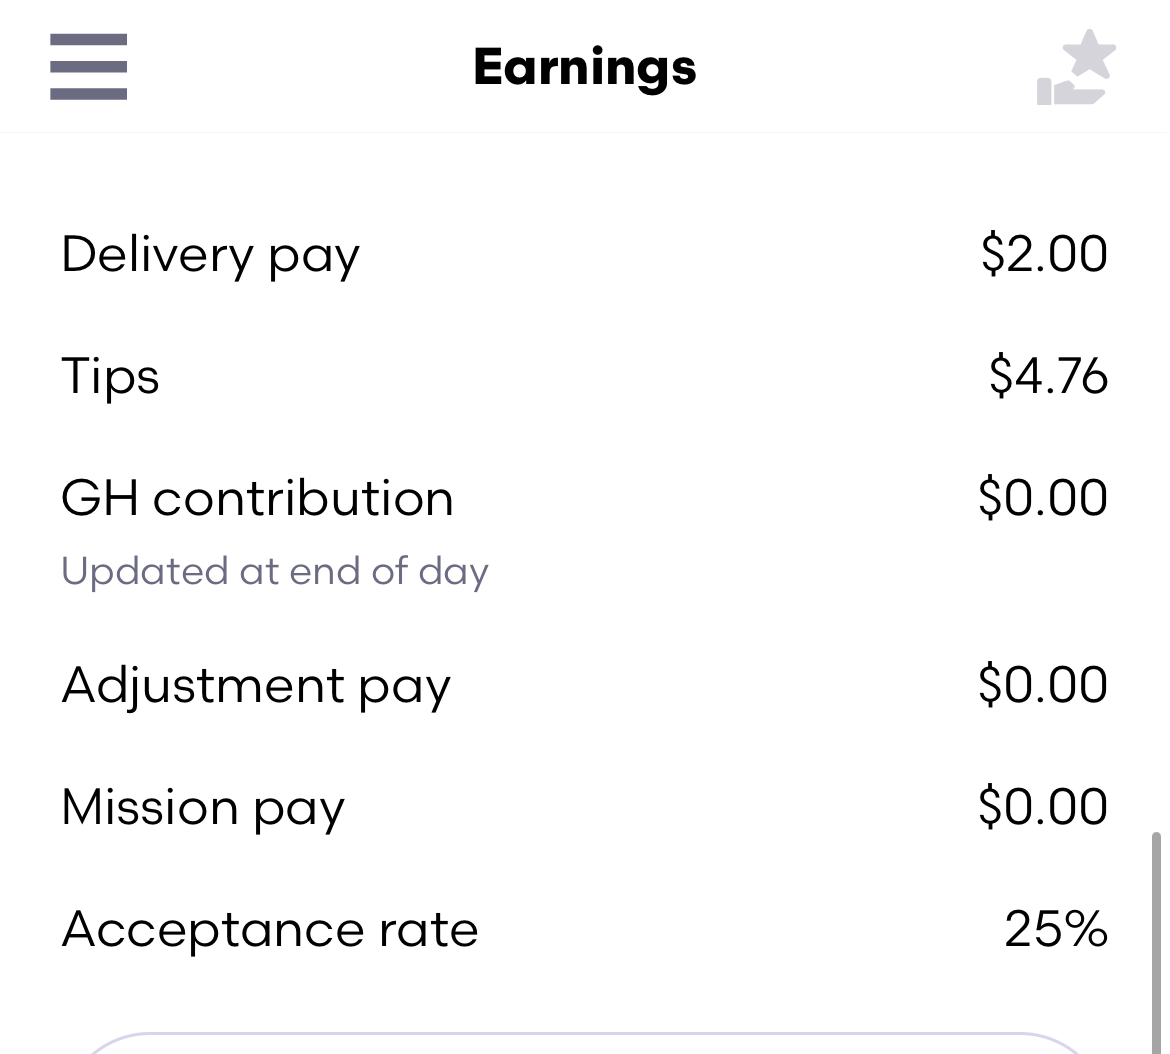Select the Delivery pay row label
The image size is (1170, 1054).
(210, 254)
